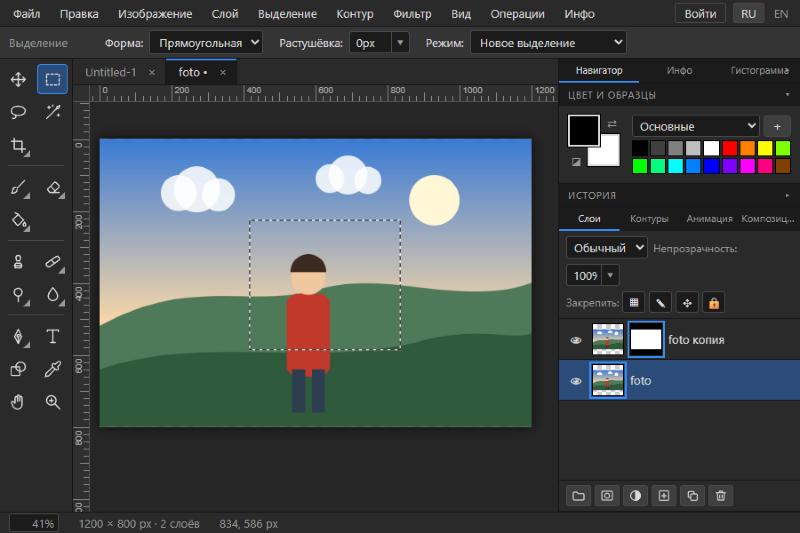Viewport: 800px width, 533px height.
Task: Toggle lock image pixels brush
Action: click(661, 303)
